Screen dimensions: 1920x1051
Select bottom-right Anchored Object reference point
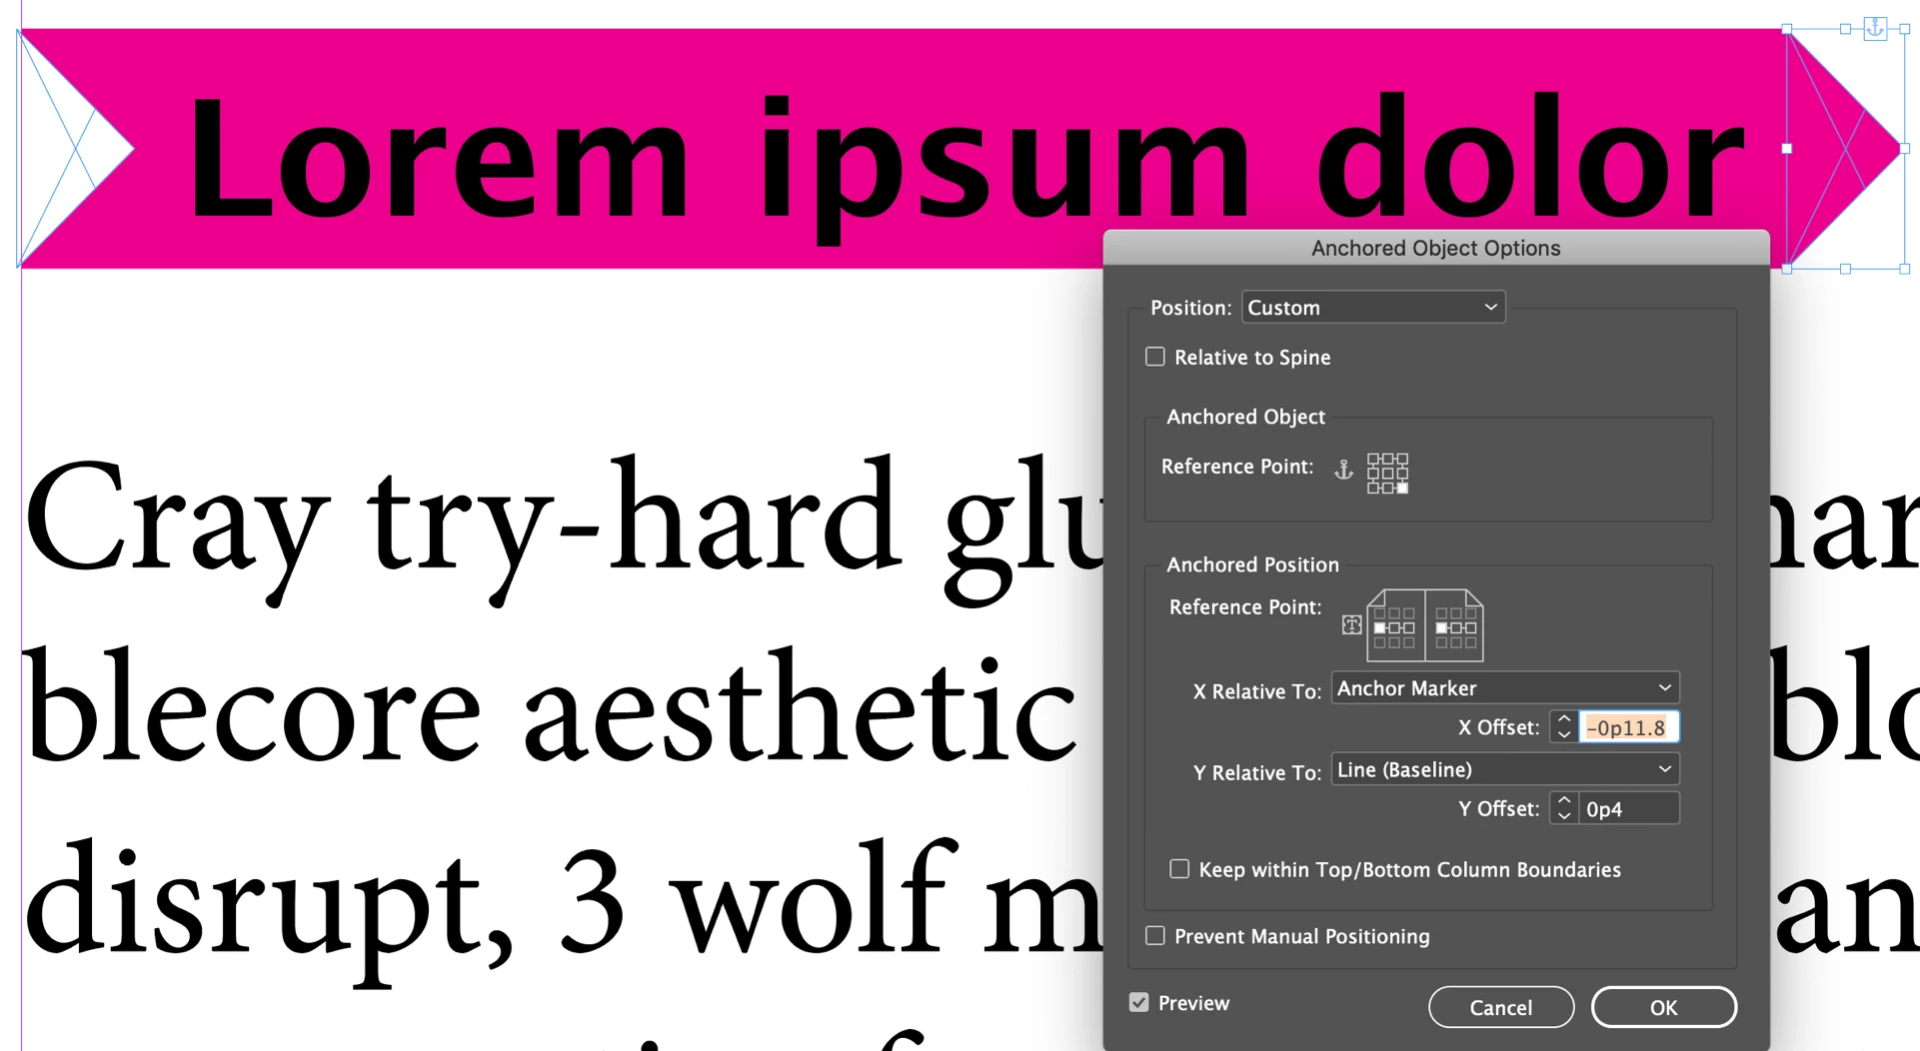coord(1403,488)
